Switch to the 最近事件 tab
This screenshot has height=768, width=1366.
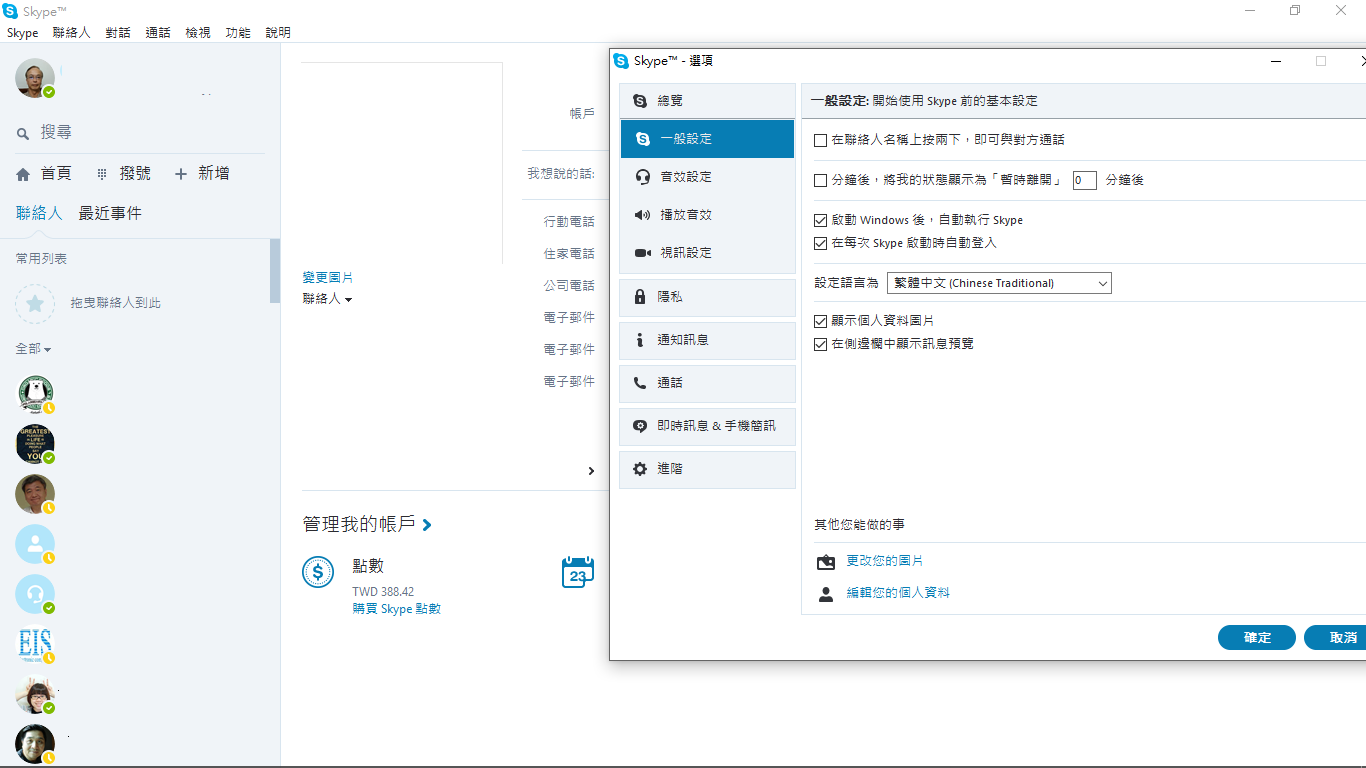click(110, 213)
